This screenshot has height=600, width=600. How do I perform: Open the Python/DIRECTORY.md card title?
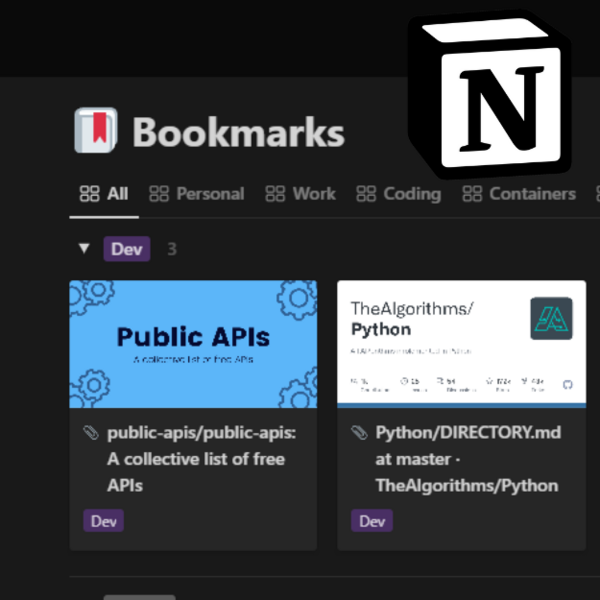click(x=468, y=459)
